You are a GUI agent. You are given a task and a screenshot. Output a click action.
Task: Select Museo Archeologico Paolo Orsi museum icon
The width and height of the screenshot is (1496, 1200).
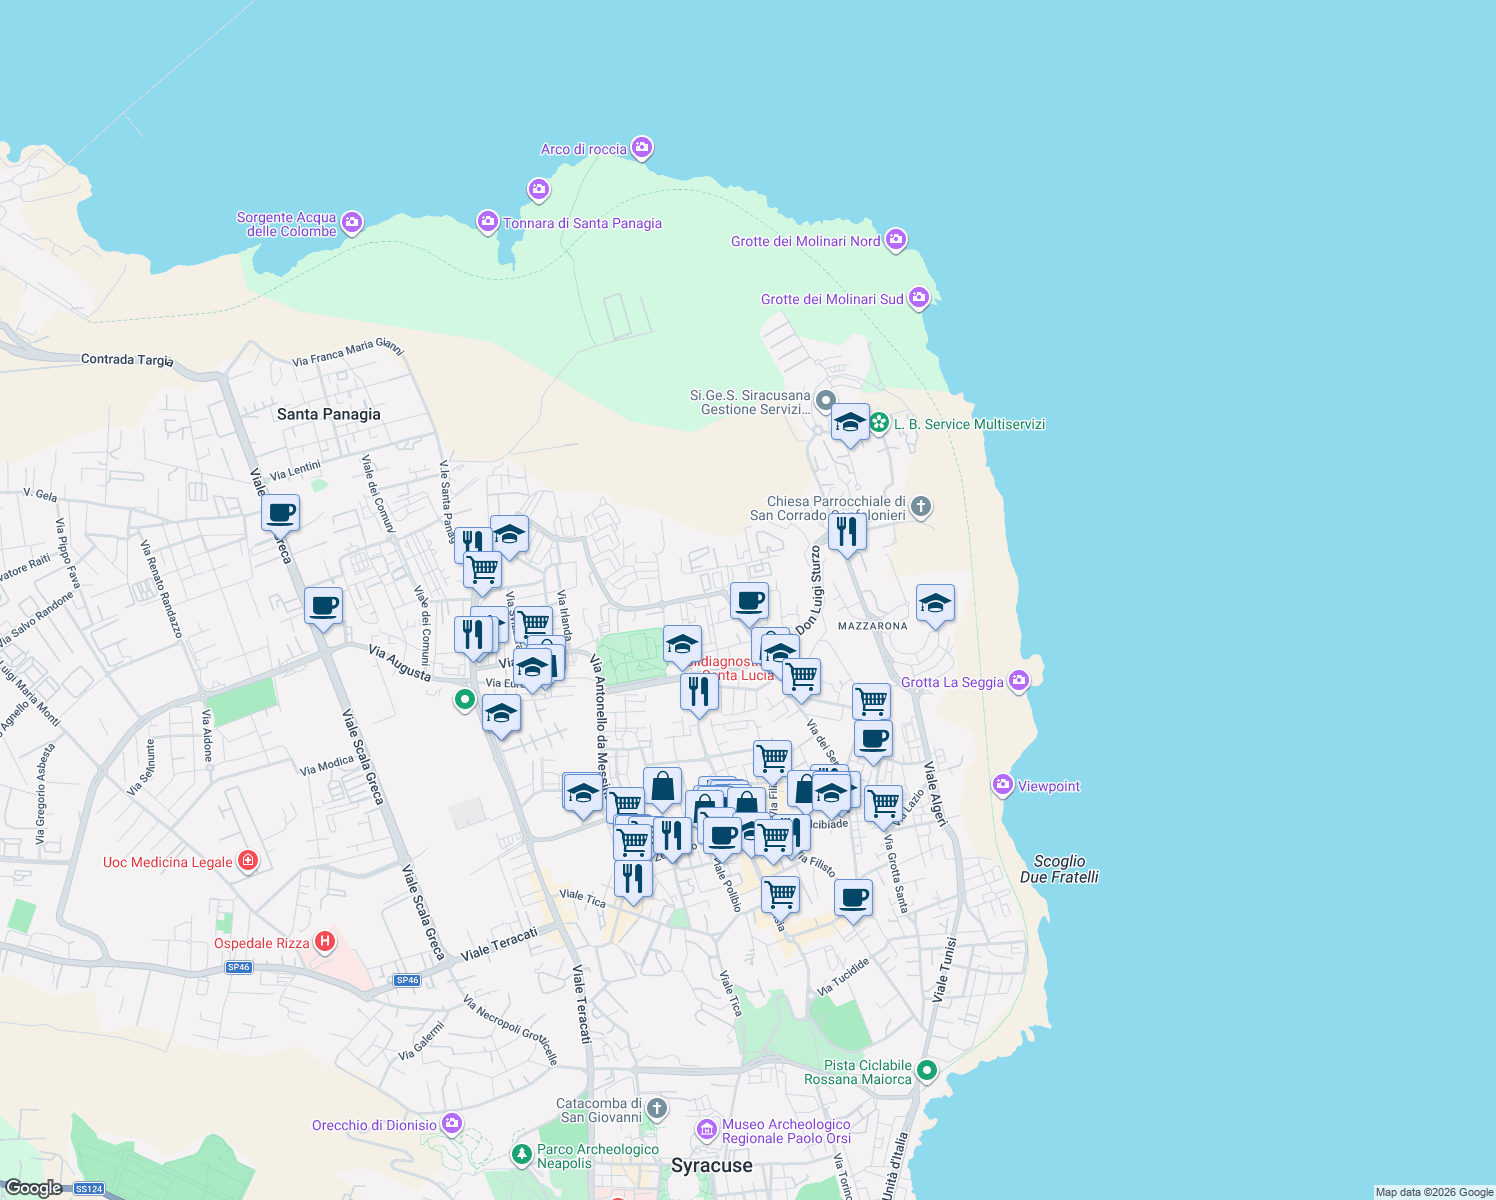pyautogui.click(x=707, y=1130)
